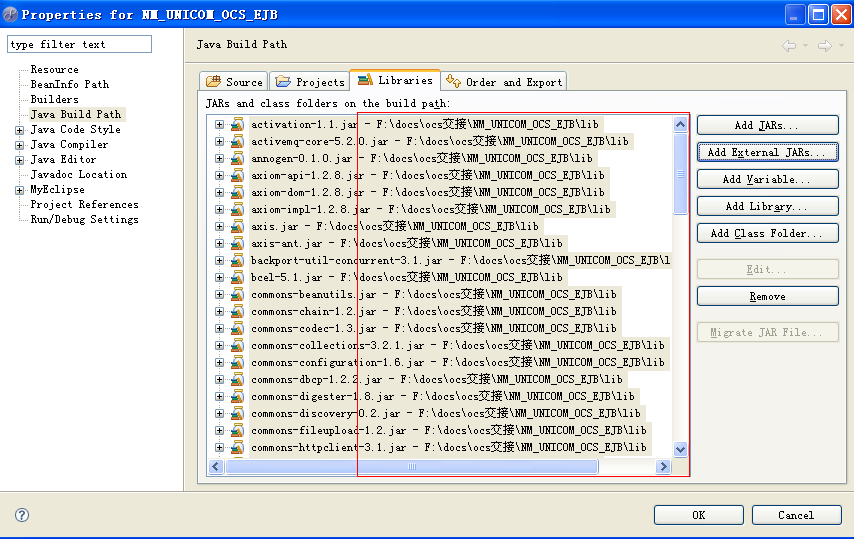
Task: Click the horizontal scroll right arrow
Action: pos(663,467)
